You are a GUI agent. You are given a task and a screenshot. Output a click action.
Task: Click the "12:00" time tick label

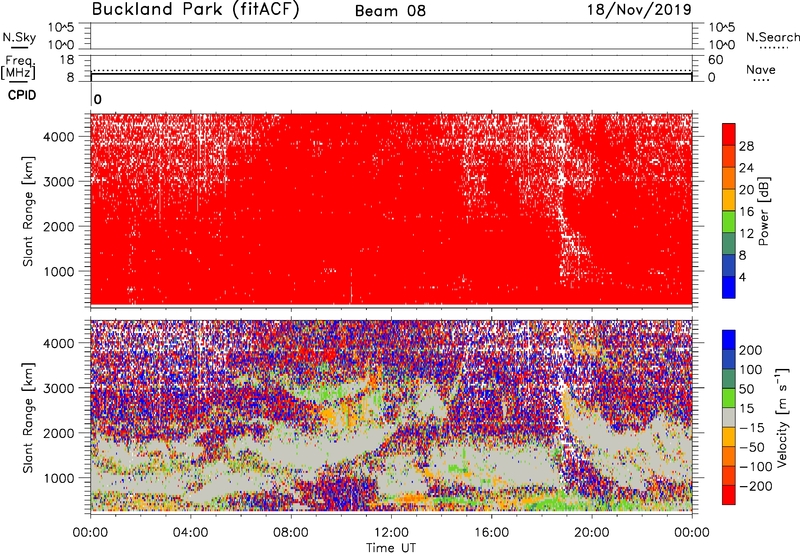(x=391, y=533)
